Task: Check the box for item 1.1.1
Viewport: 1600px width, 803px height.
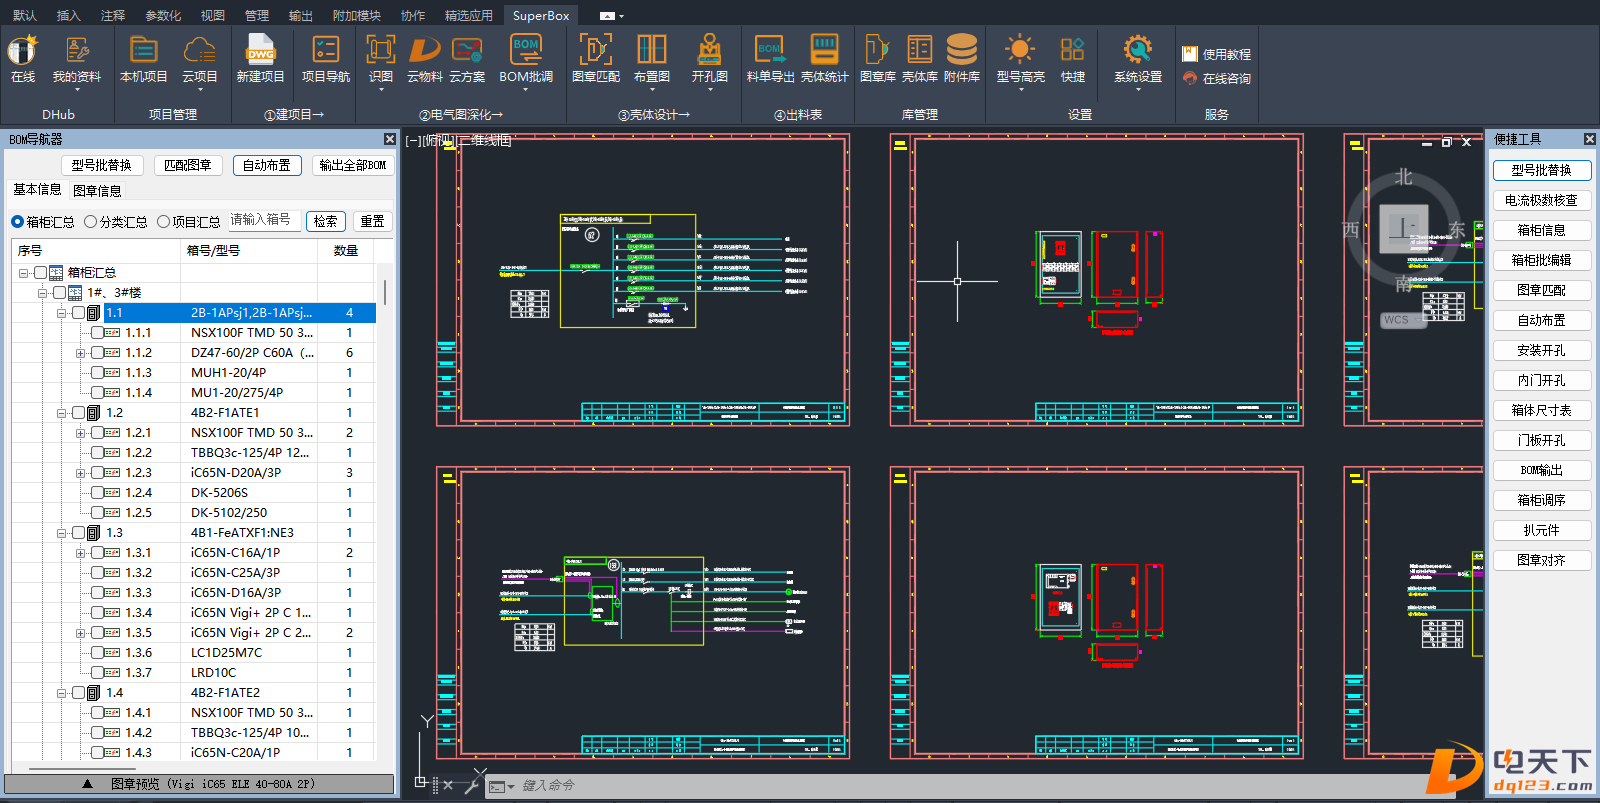Action: [97, 333]
